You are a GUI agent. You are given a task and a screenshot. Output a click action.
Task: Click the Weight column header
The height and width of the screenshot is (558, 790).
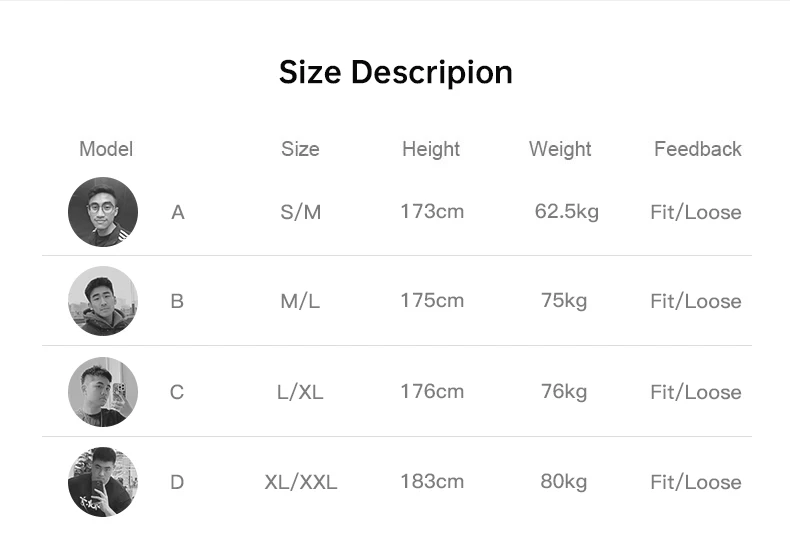click(560, 150)
